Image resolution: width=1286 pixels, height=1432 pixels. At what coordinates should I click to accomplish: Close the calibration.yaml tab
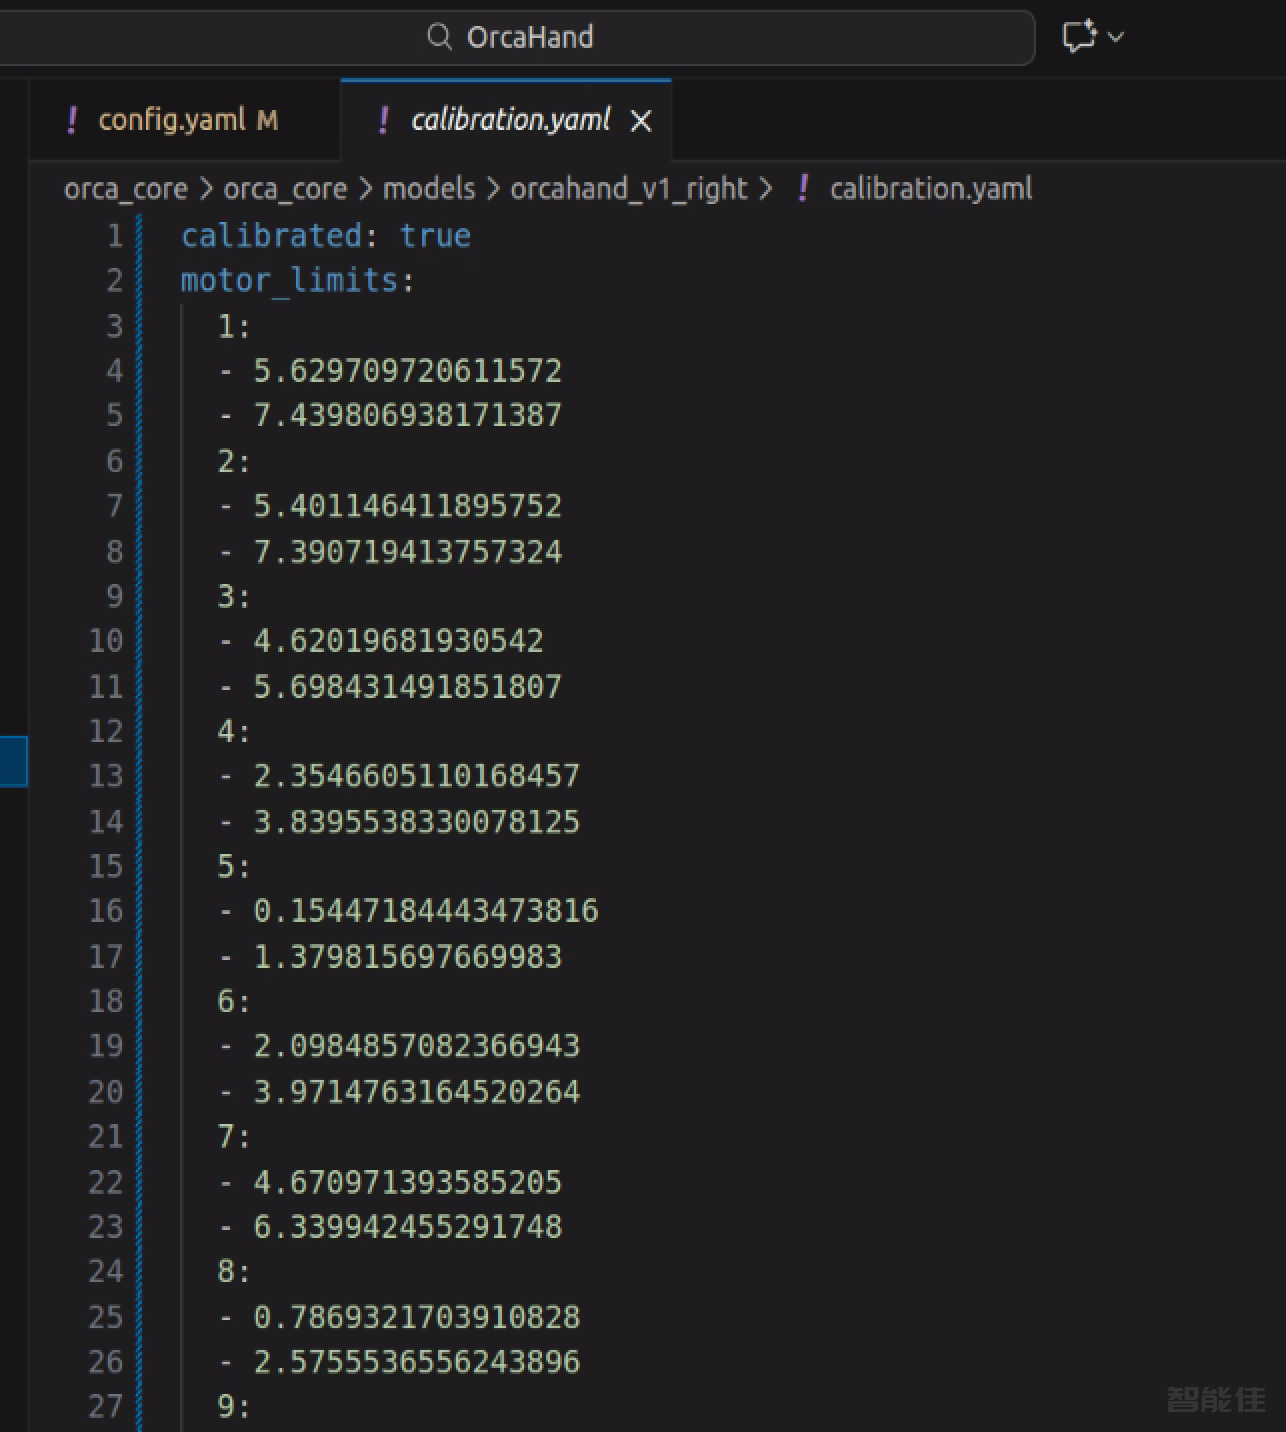[x=641, y=121]
